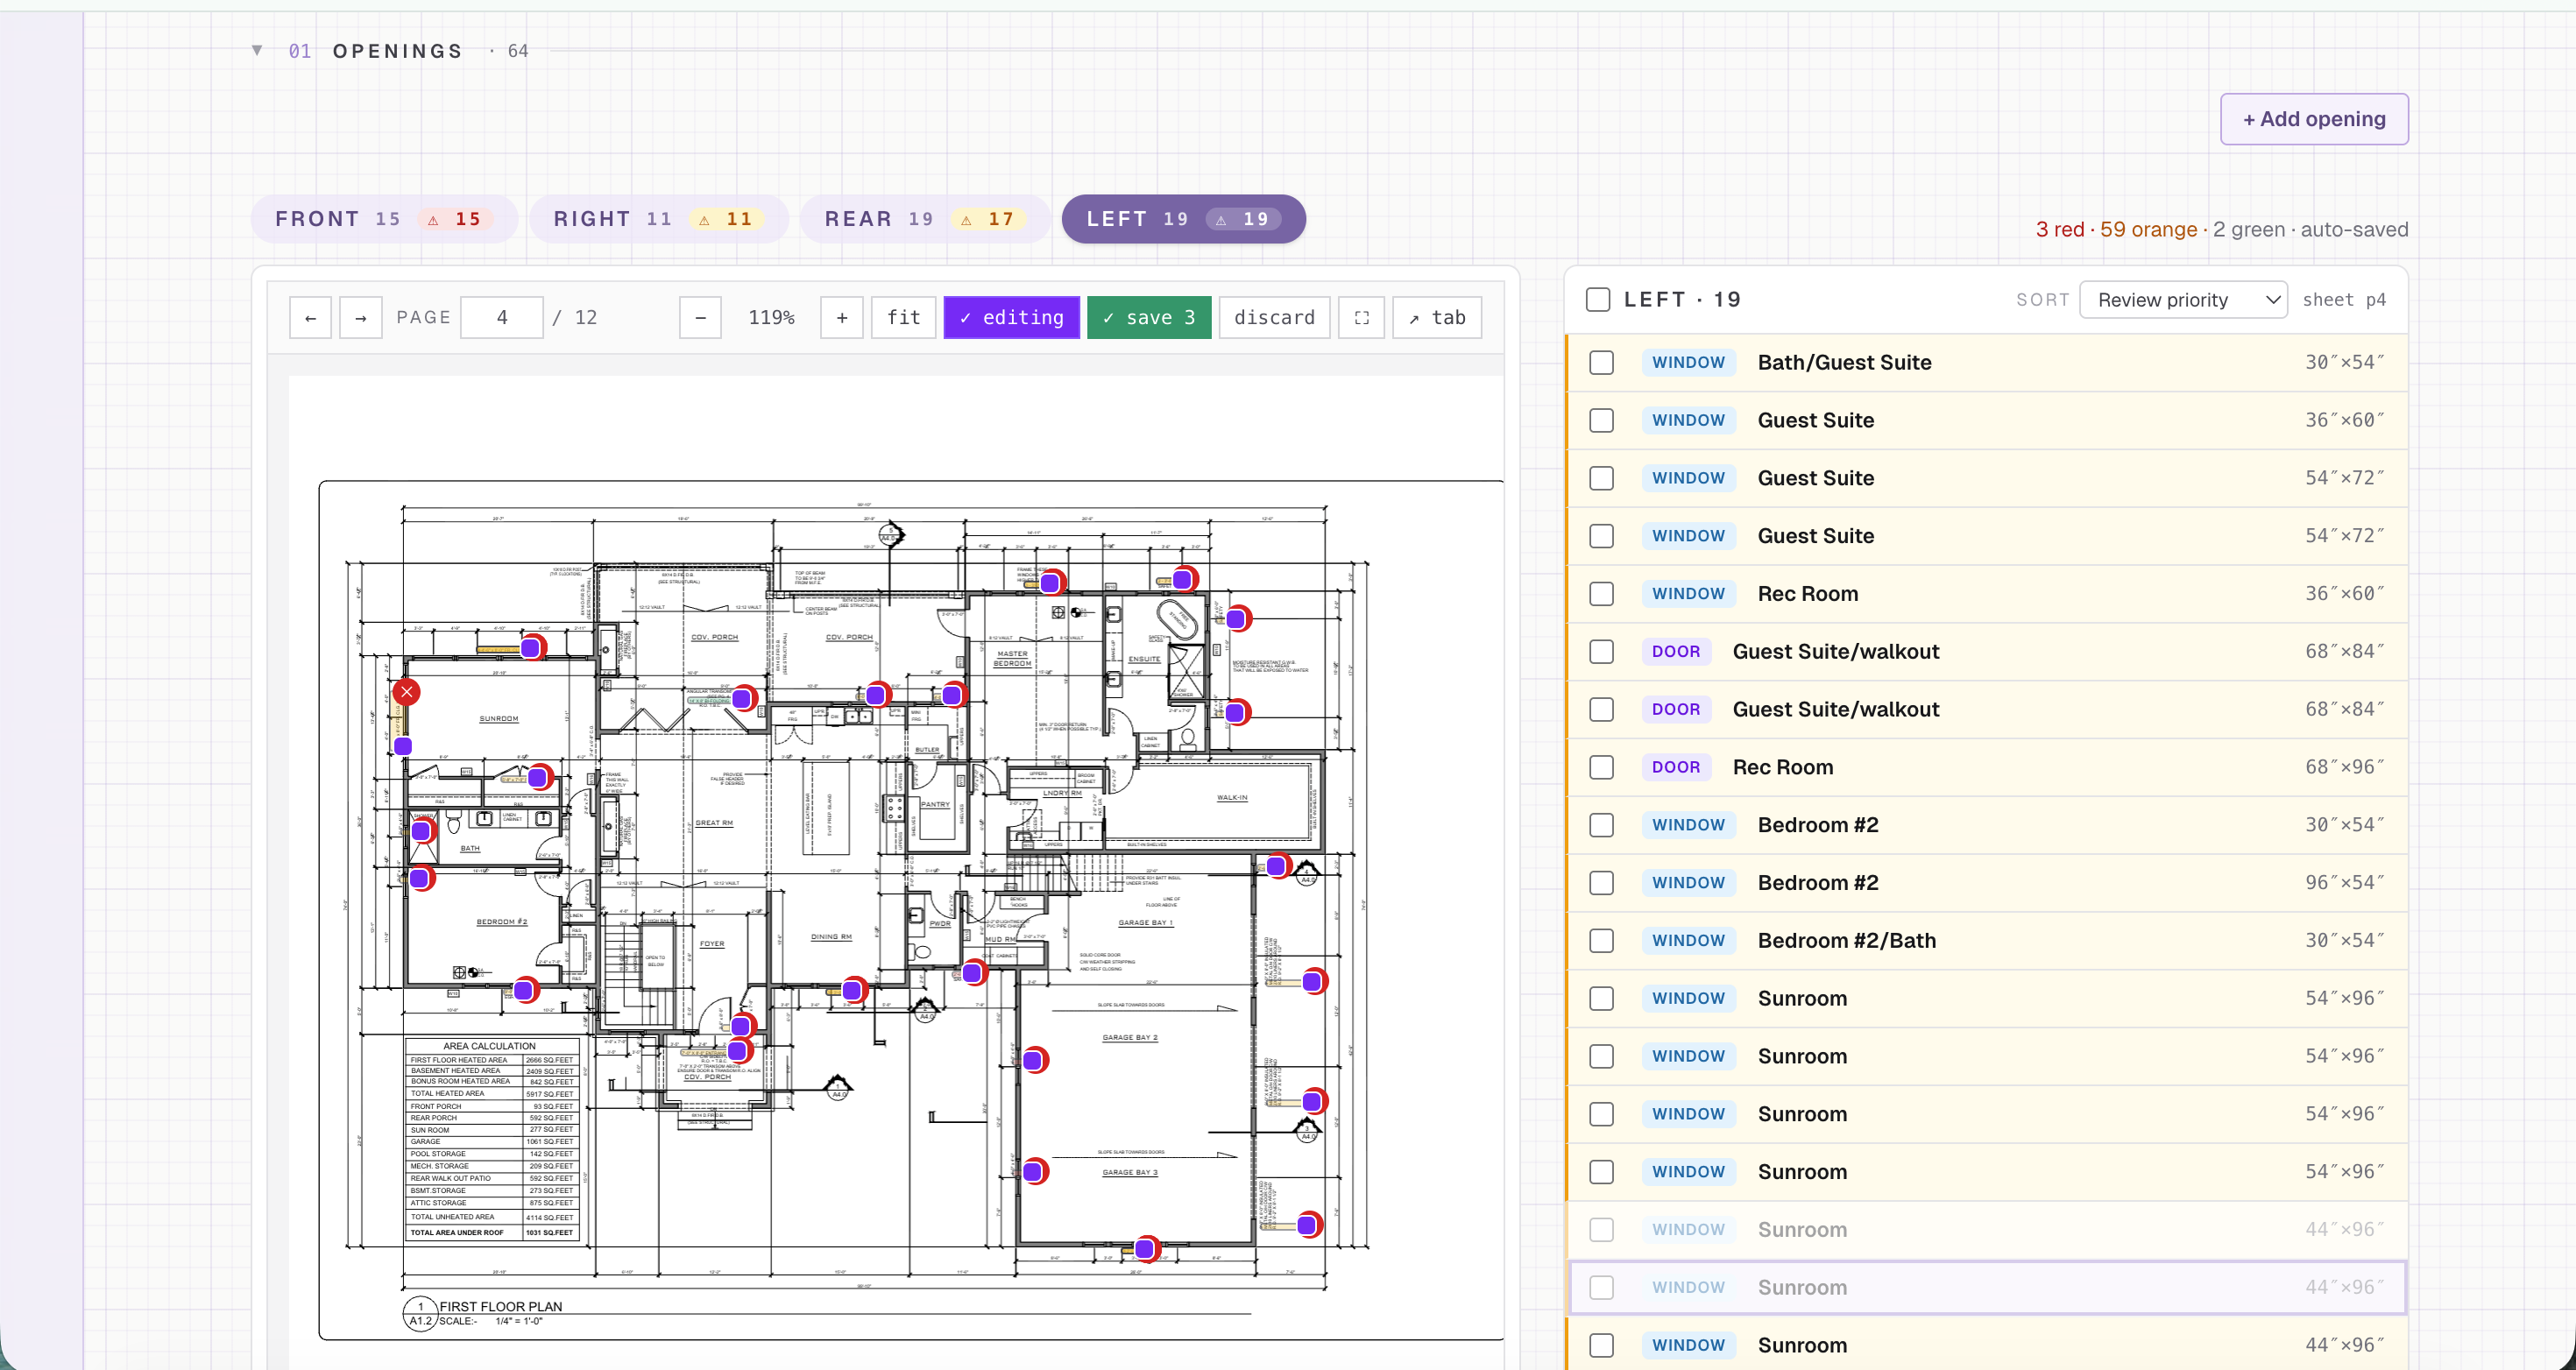Screen dimensions: 2576x1370
Task: Select the marker left of Garage Bay 2
Action: point(1033,1060)
